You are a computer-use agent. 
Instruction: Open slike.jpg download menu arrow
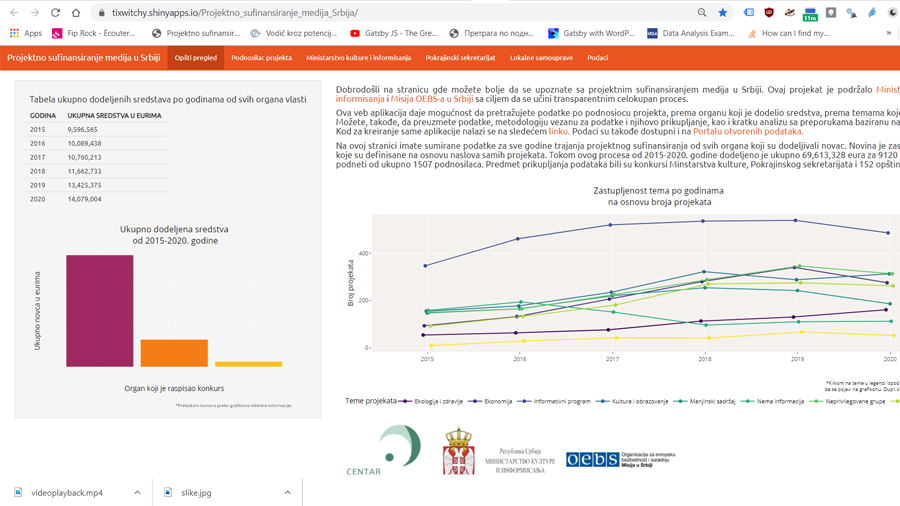[287, 493]
